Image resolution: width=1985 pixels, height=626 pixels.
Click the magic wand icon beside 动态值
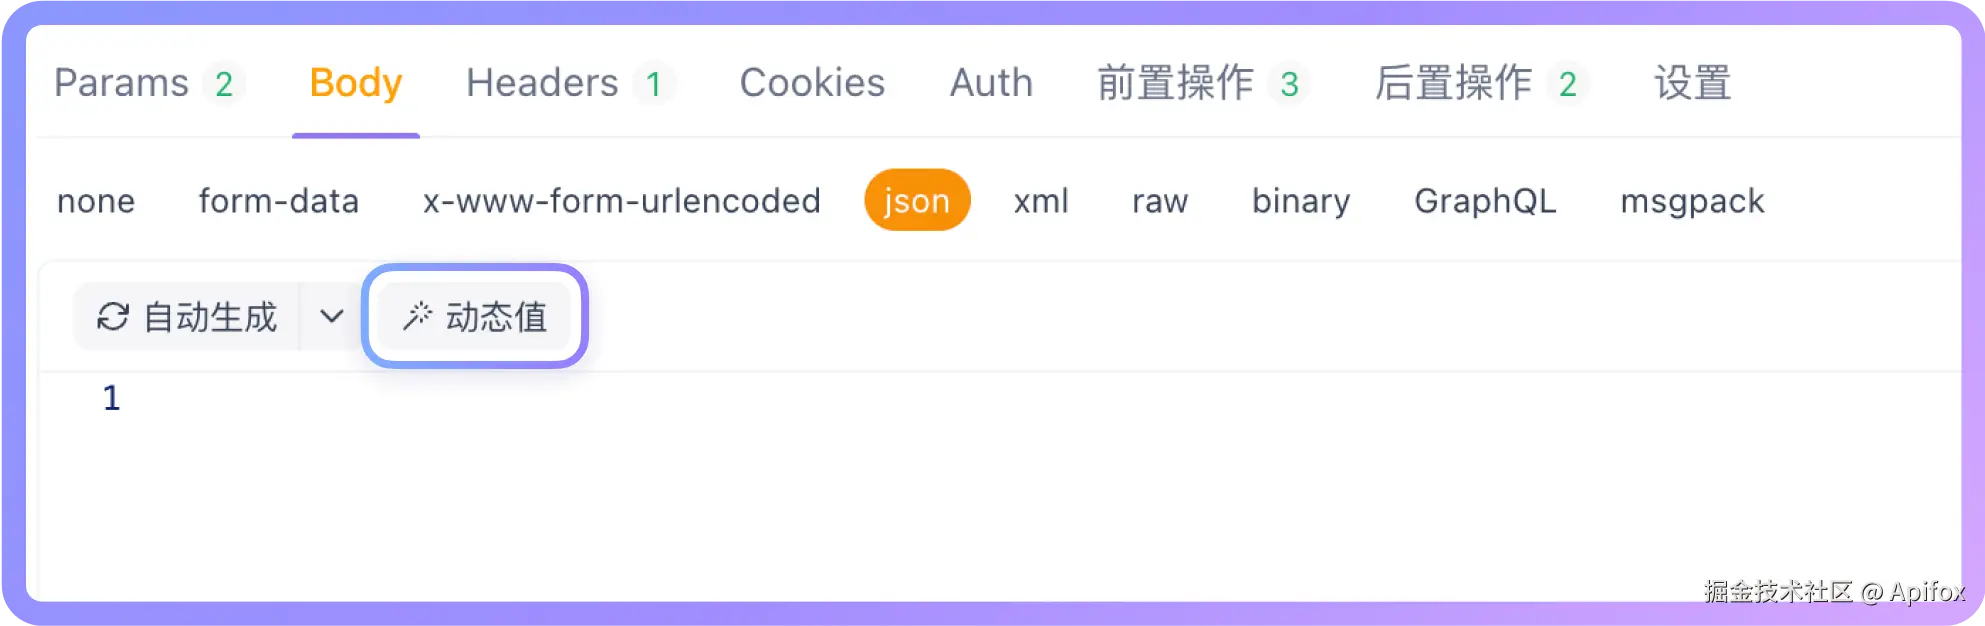click(x=418, y=317)
